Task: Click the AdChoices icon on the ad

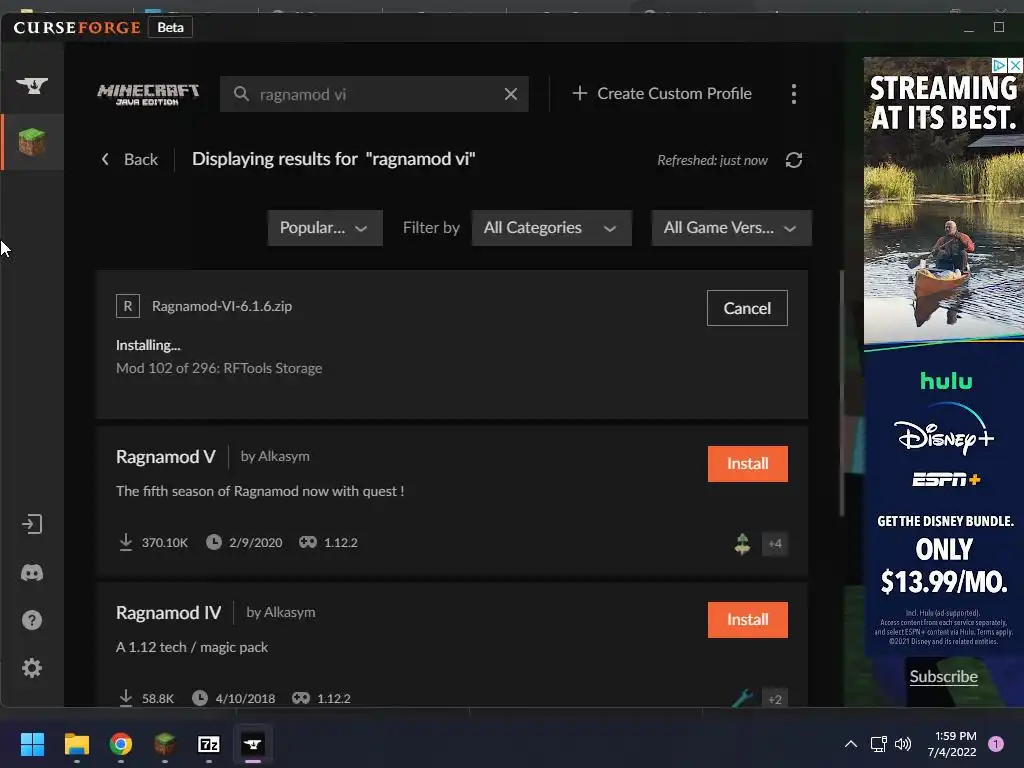Action: [999, 65]
